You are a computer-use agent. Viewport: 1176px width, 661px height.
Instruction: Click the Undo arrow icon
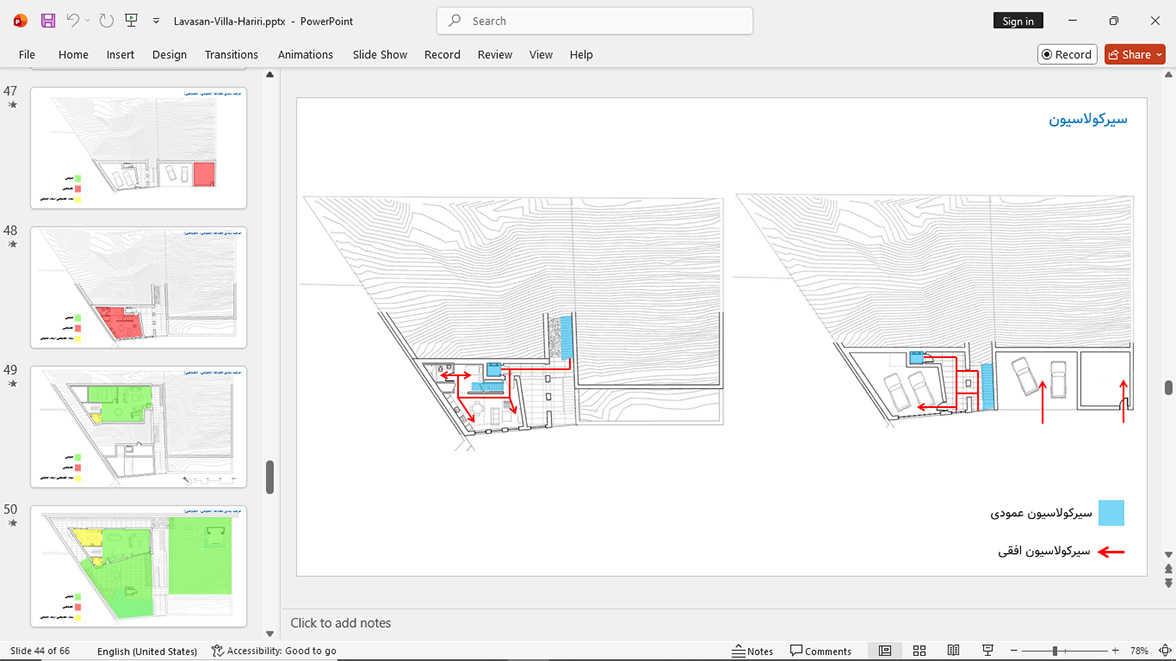click(x=72, y=20)
